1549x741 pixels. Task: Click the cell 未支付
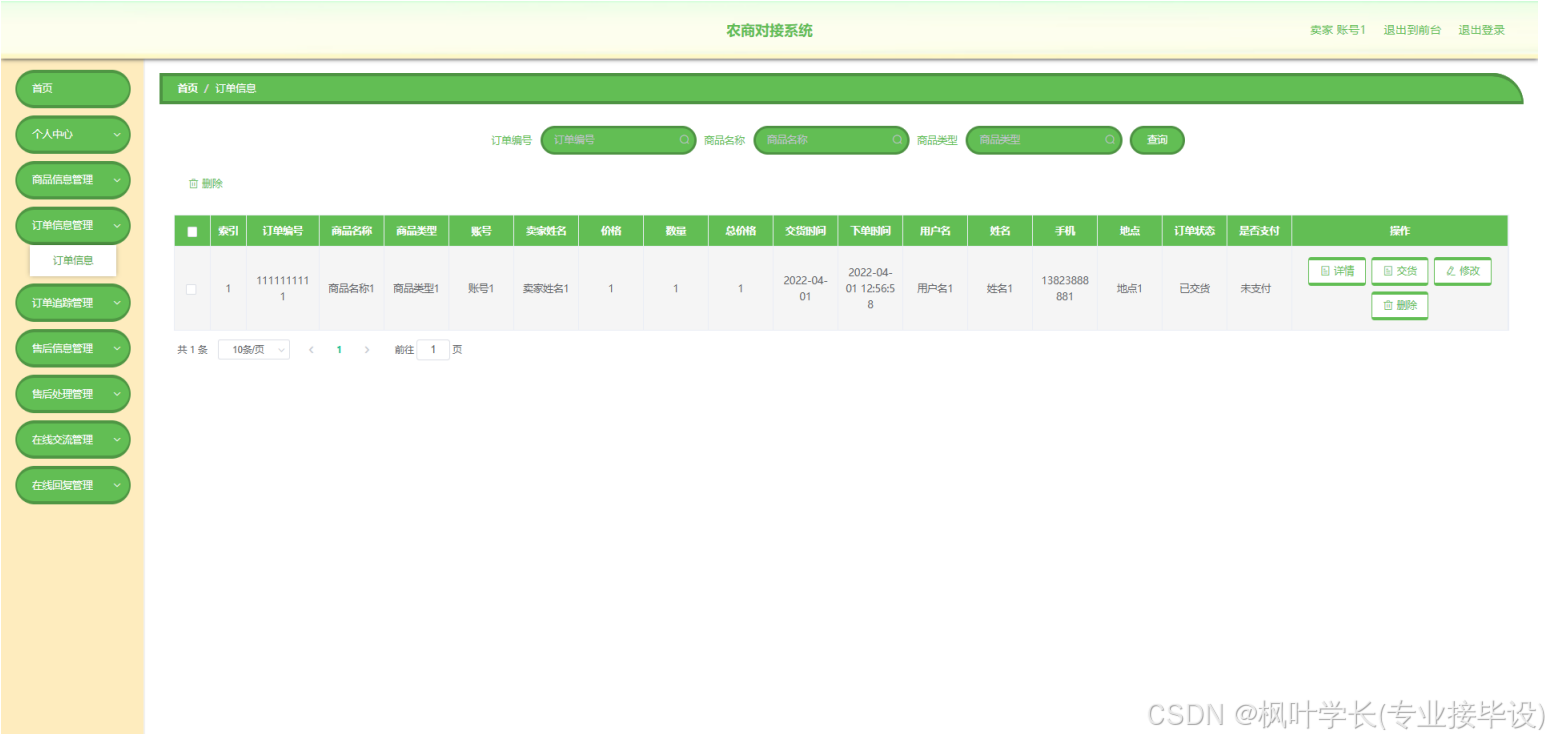tap(1259, 289)
